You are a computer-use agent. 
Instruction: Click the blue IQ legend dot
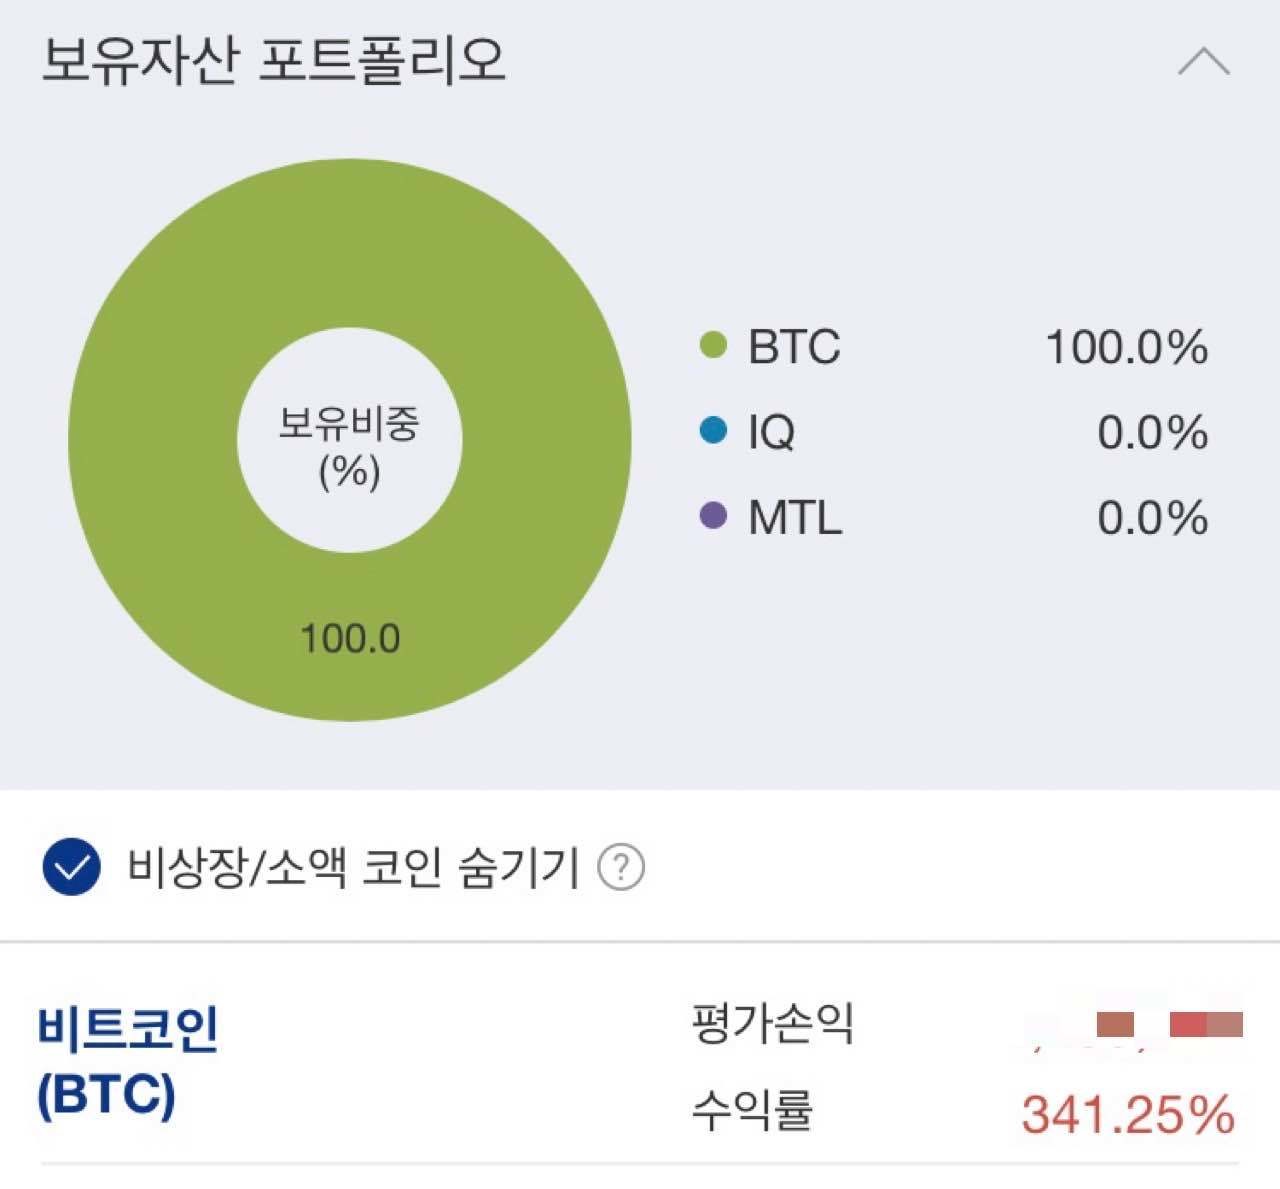coord(712,430)
